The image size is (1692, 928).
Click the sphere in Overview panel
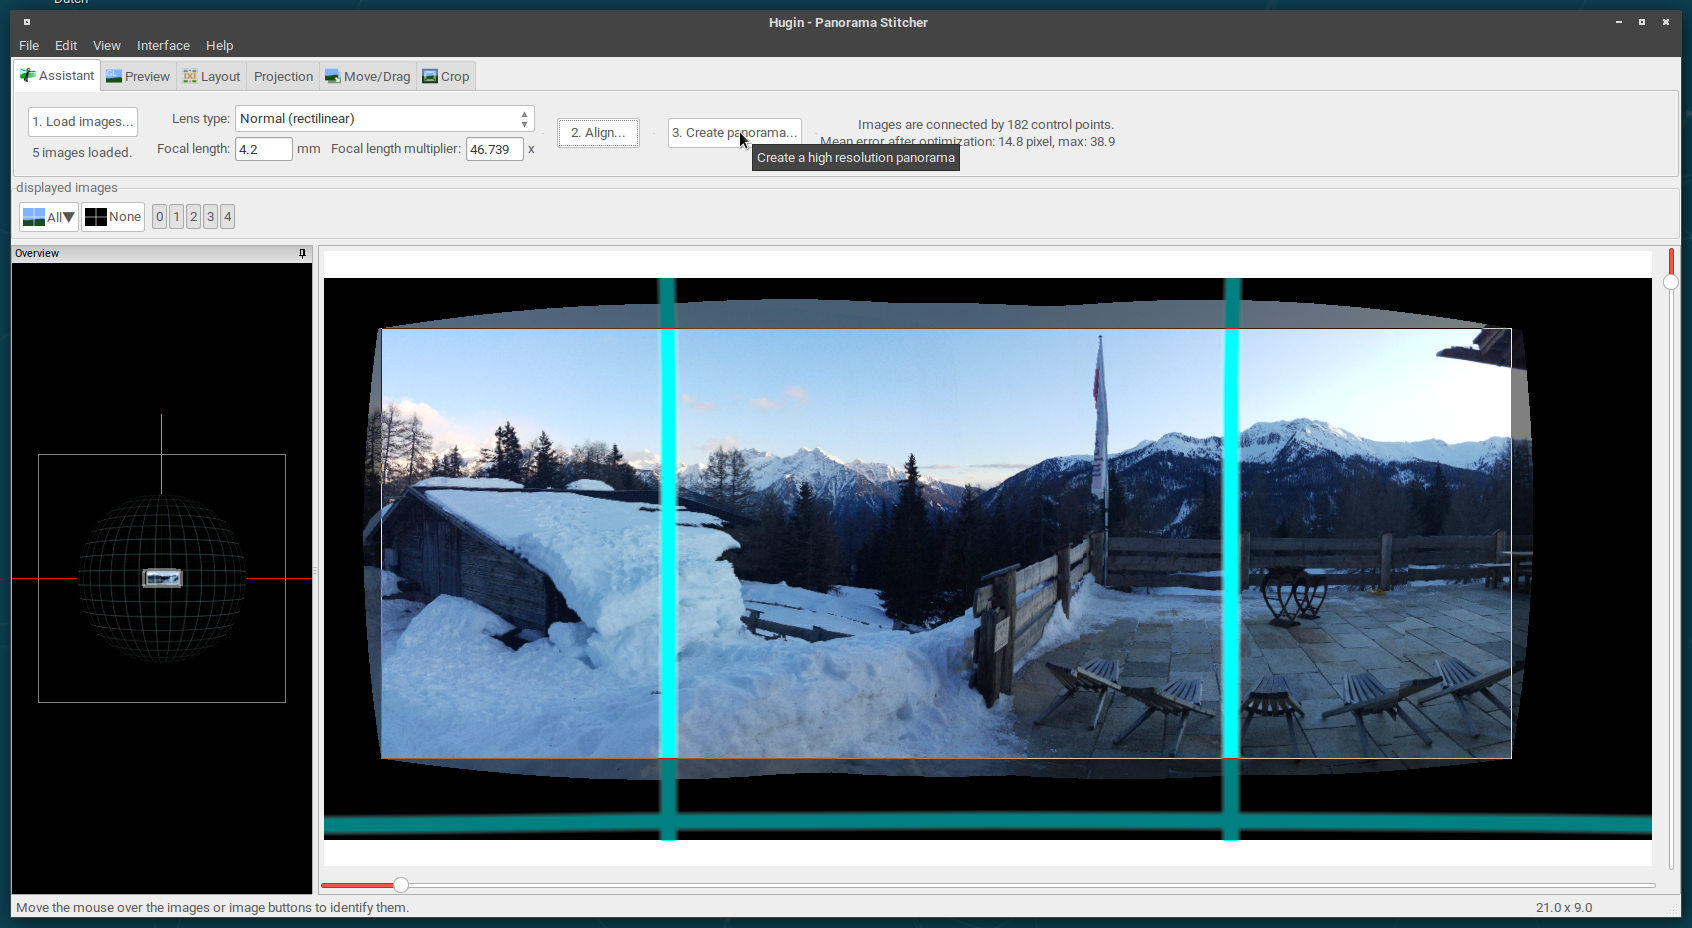tap(162, 578)
